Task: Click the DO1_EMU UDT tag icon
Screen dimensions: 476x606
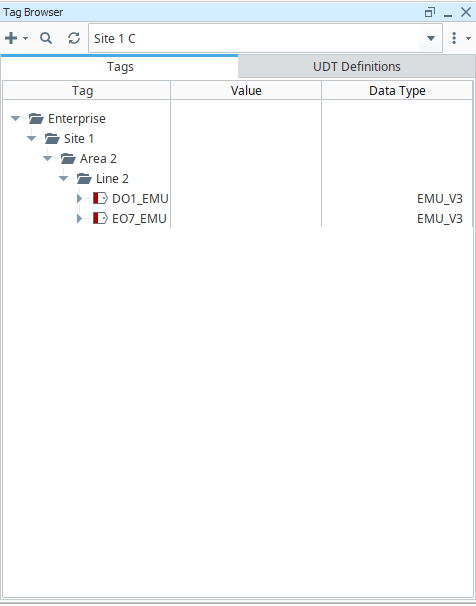Action: [x=100, y=198]
